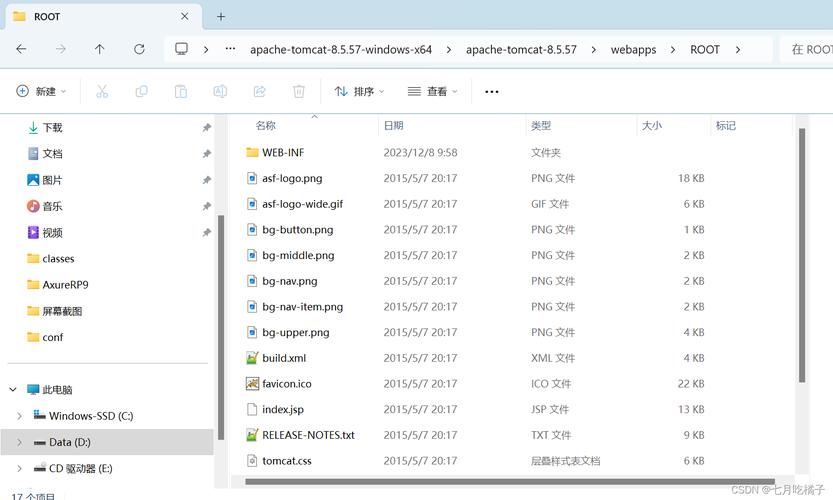Open the conf folder in sidebar

pyautogui.click(x=53, y=337)
